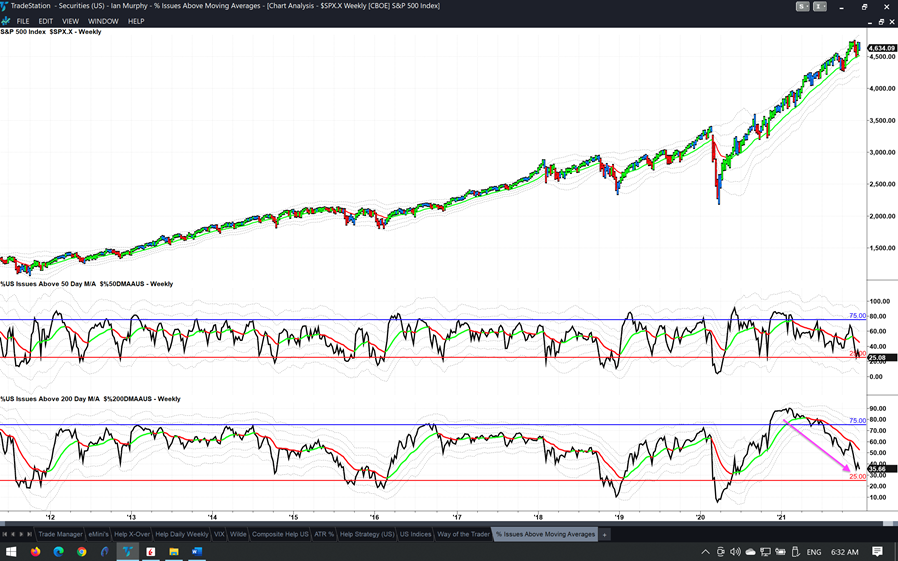Switch to the Trade Manager tab
898x561 pixels.
pos(60,534)
